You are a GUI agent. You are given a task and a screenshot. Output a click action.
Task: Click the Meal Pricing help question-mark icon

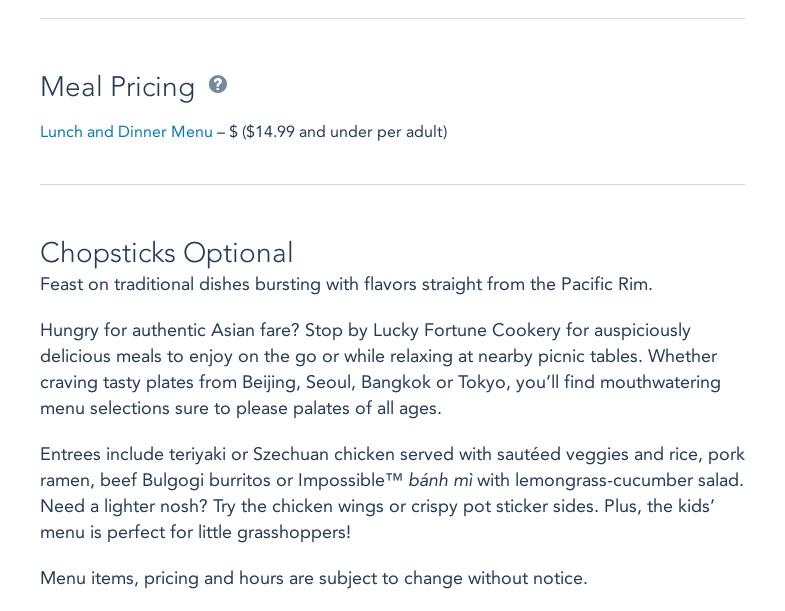218,85
